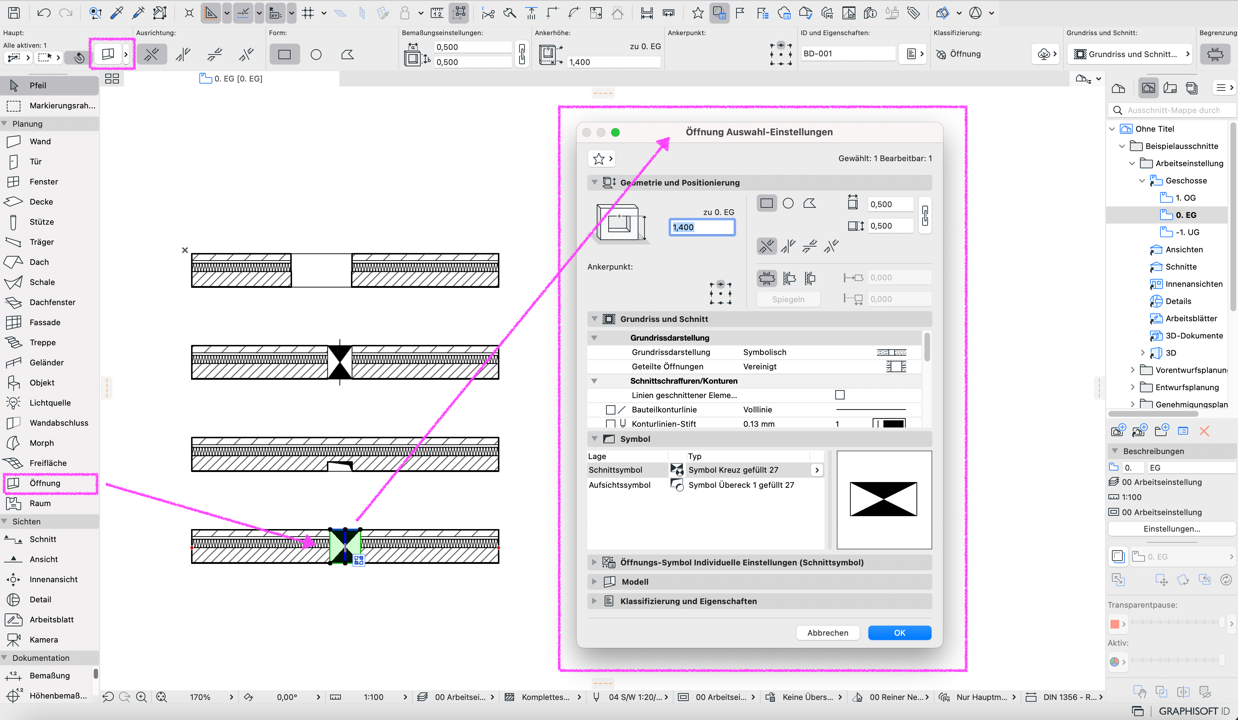Select the Pfeil arrow tool
1238x720 pixels.
(50, 85)
